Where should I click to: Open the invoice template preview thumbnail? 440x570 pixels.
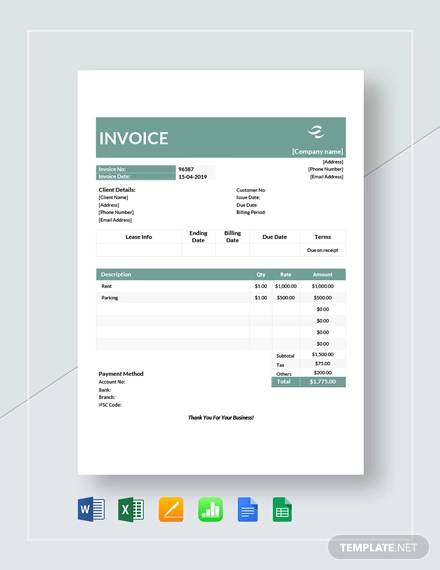click(221, 272)
